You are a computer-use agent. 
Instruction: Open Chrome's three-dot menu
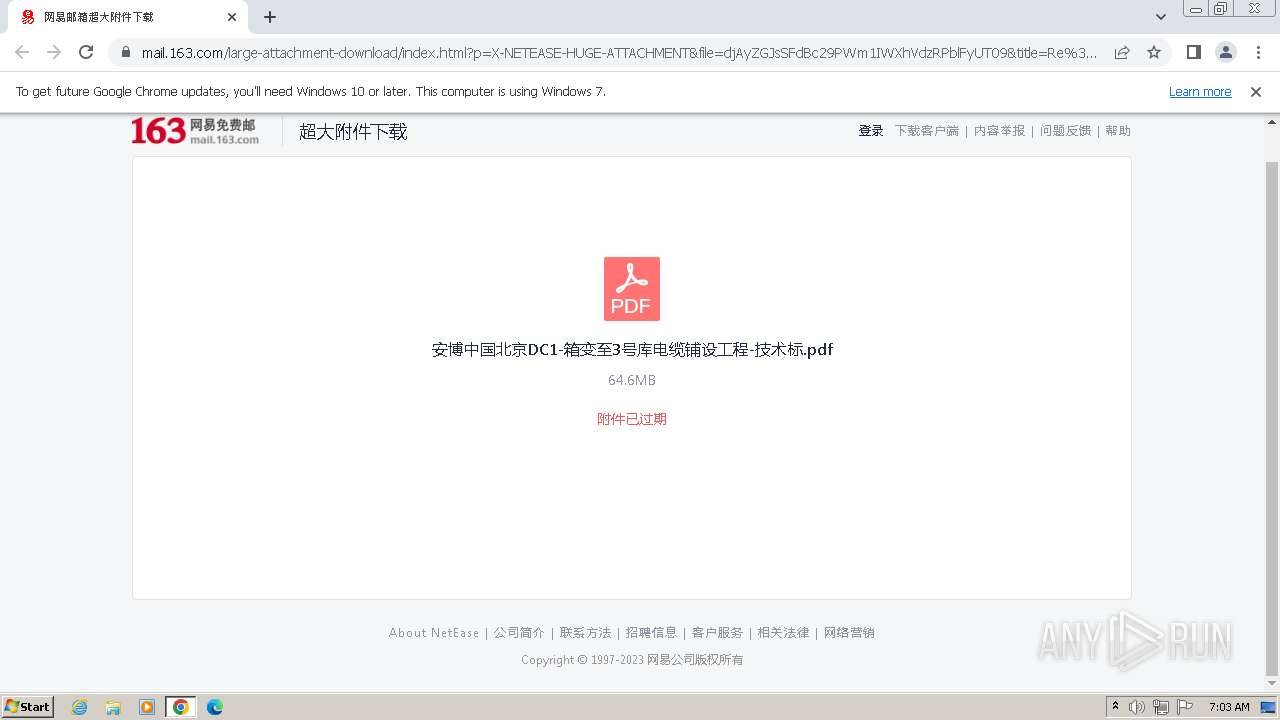tap(1258, 52)
